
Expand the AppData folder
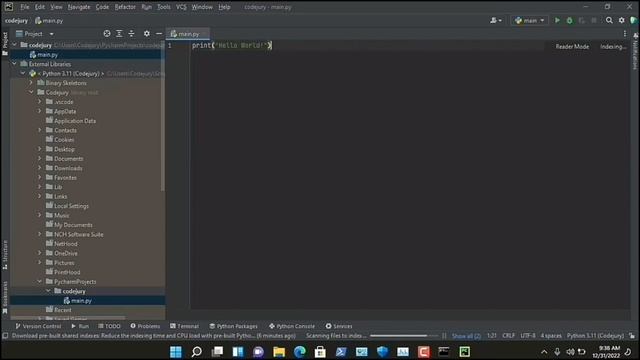pyautogui.click(x=40, y=111)
